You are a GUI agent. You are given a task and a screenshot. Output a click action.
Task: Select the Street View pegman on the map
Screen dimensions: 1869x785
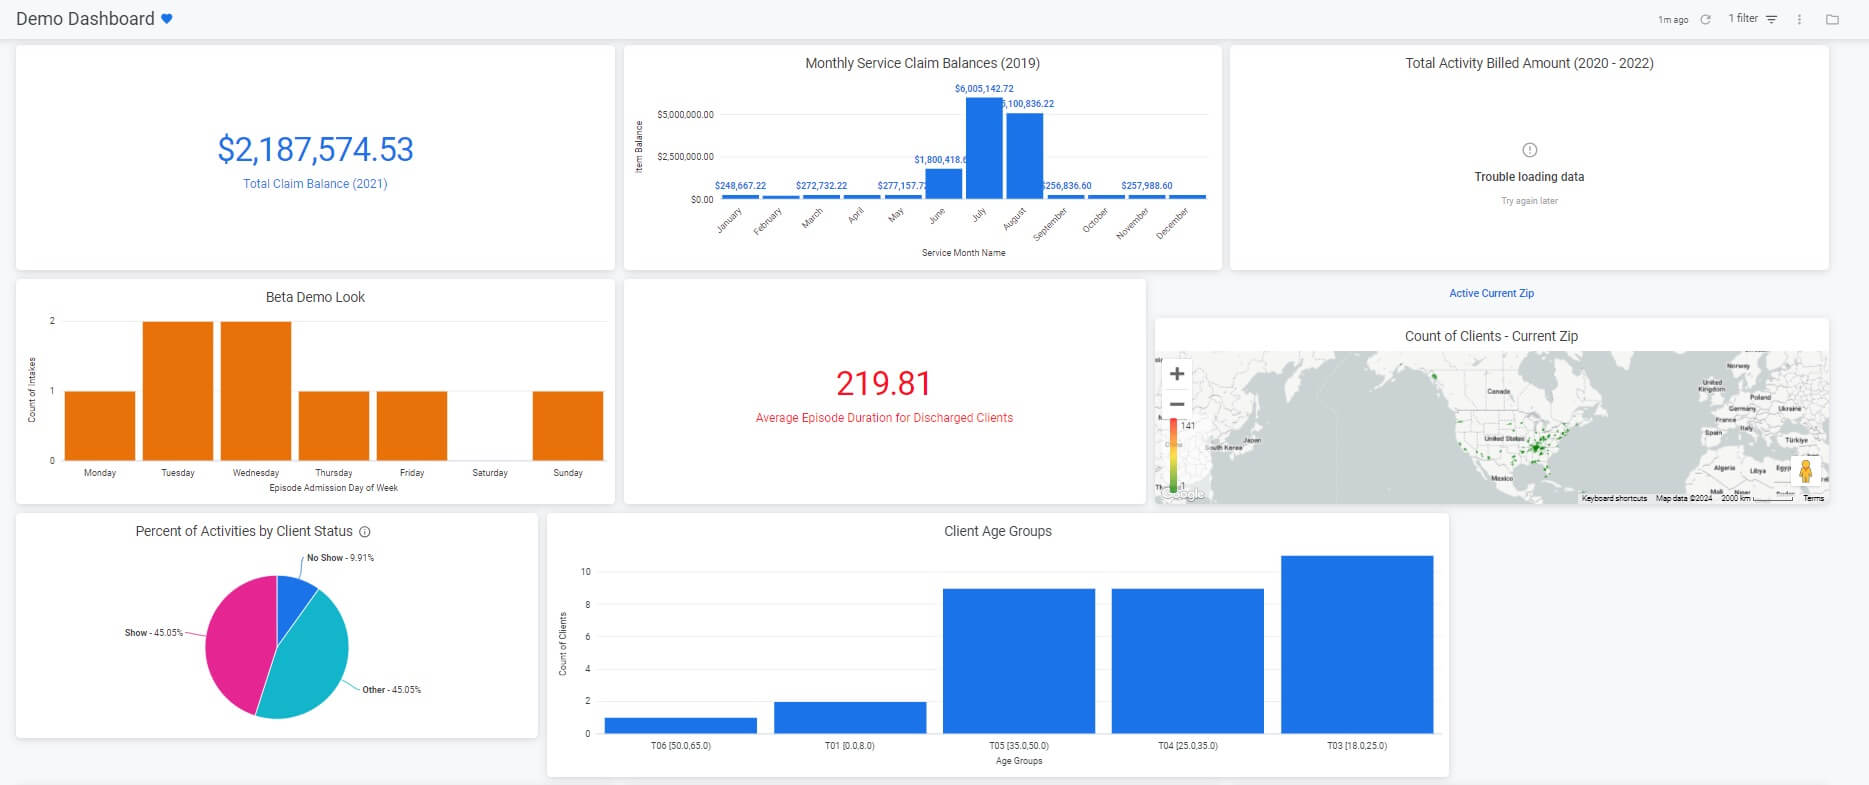click(1806, 471)
